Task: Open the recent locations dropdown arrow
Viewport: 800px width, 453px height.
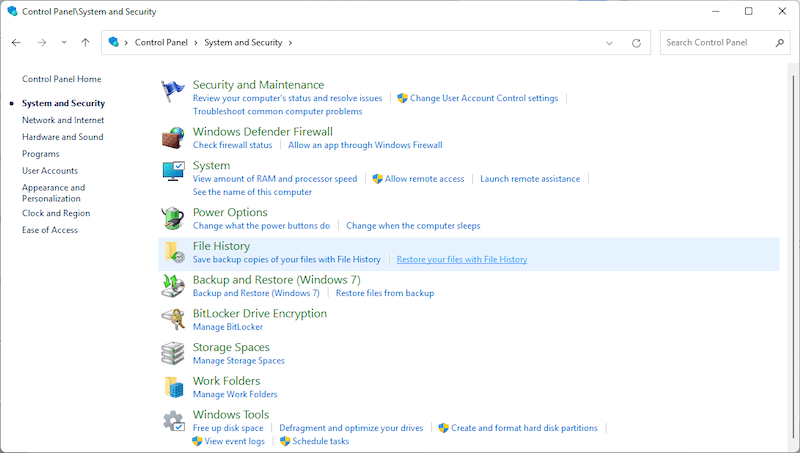Action: tap(64, 43)
